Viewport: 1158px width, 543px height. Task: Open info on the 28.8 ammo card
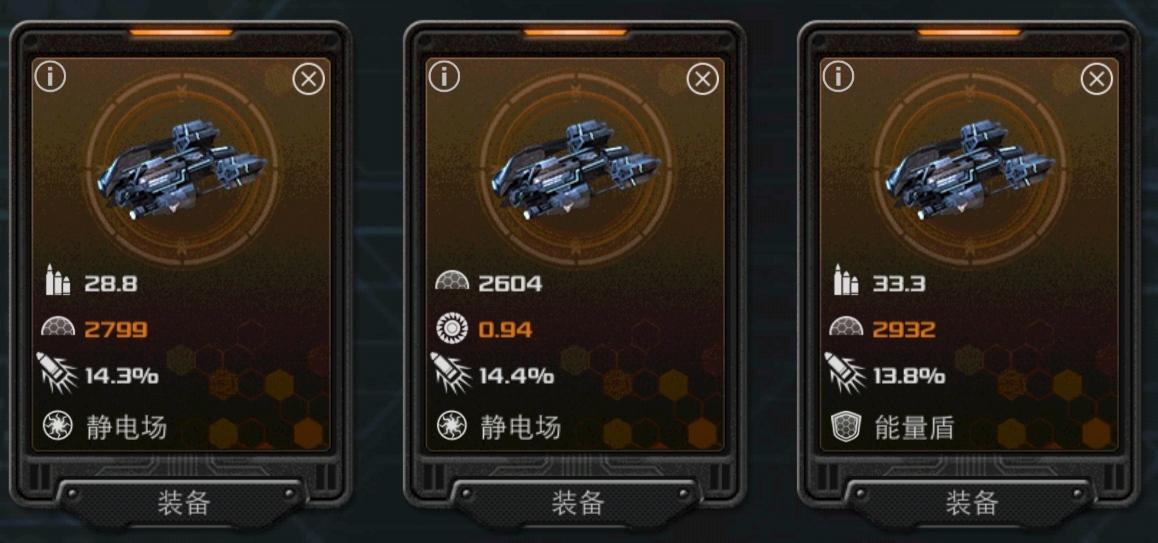[50, 77]
